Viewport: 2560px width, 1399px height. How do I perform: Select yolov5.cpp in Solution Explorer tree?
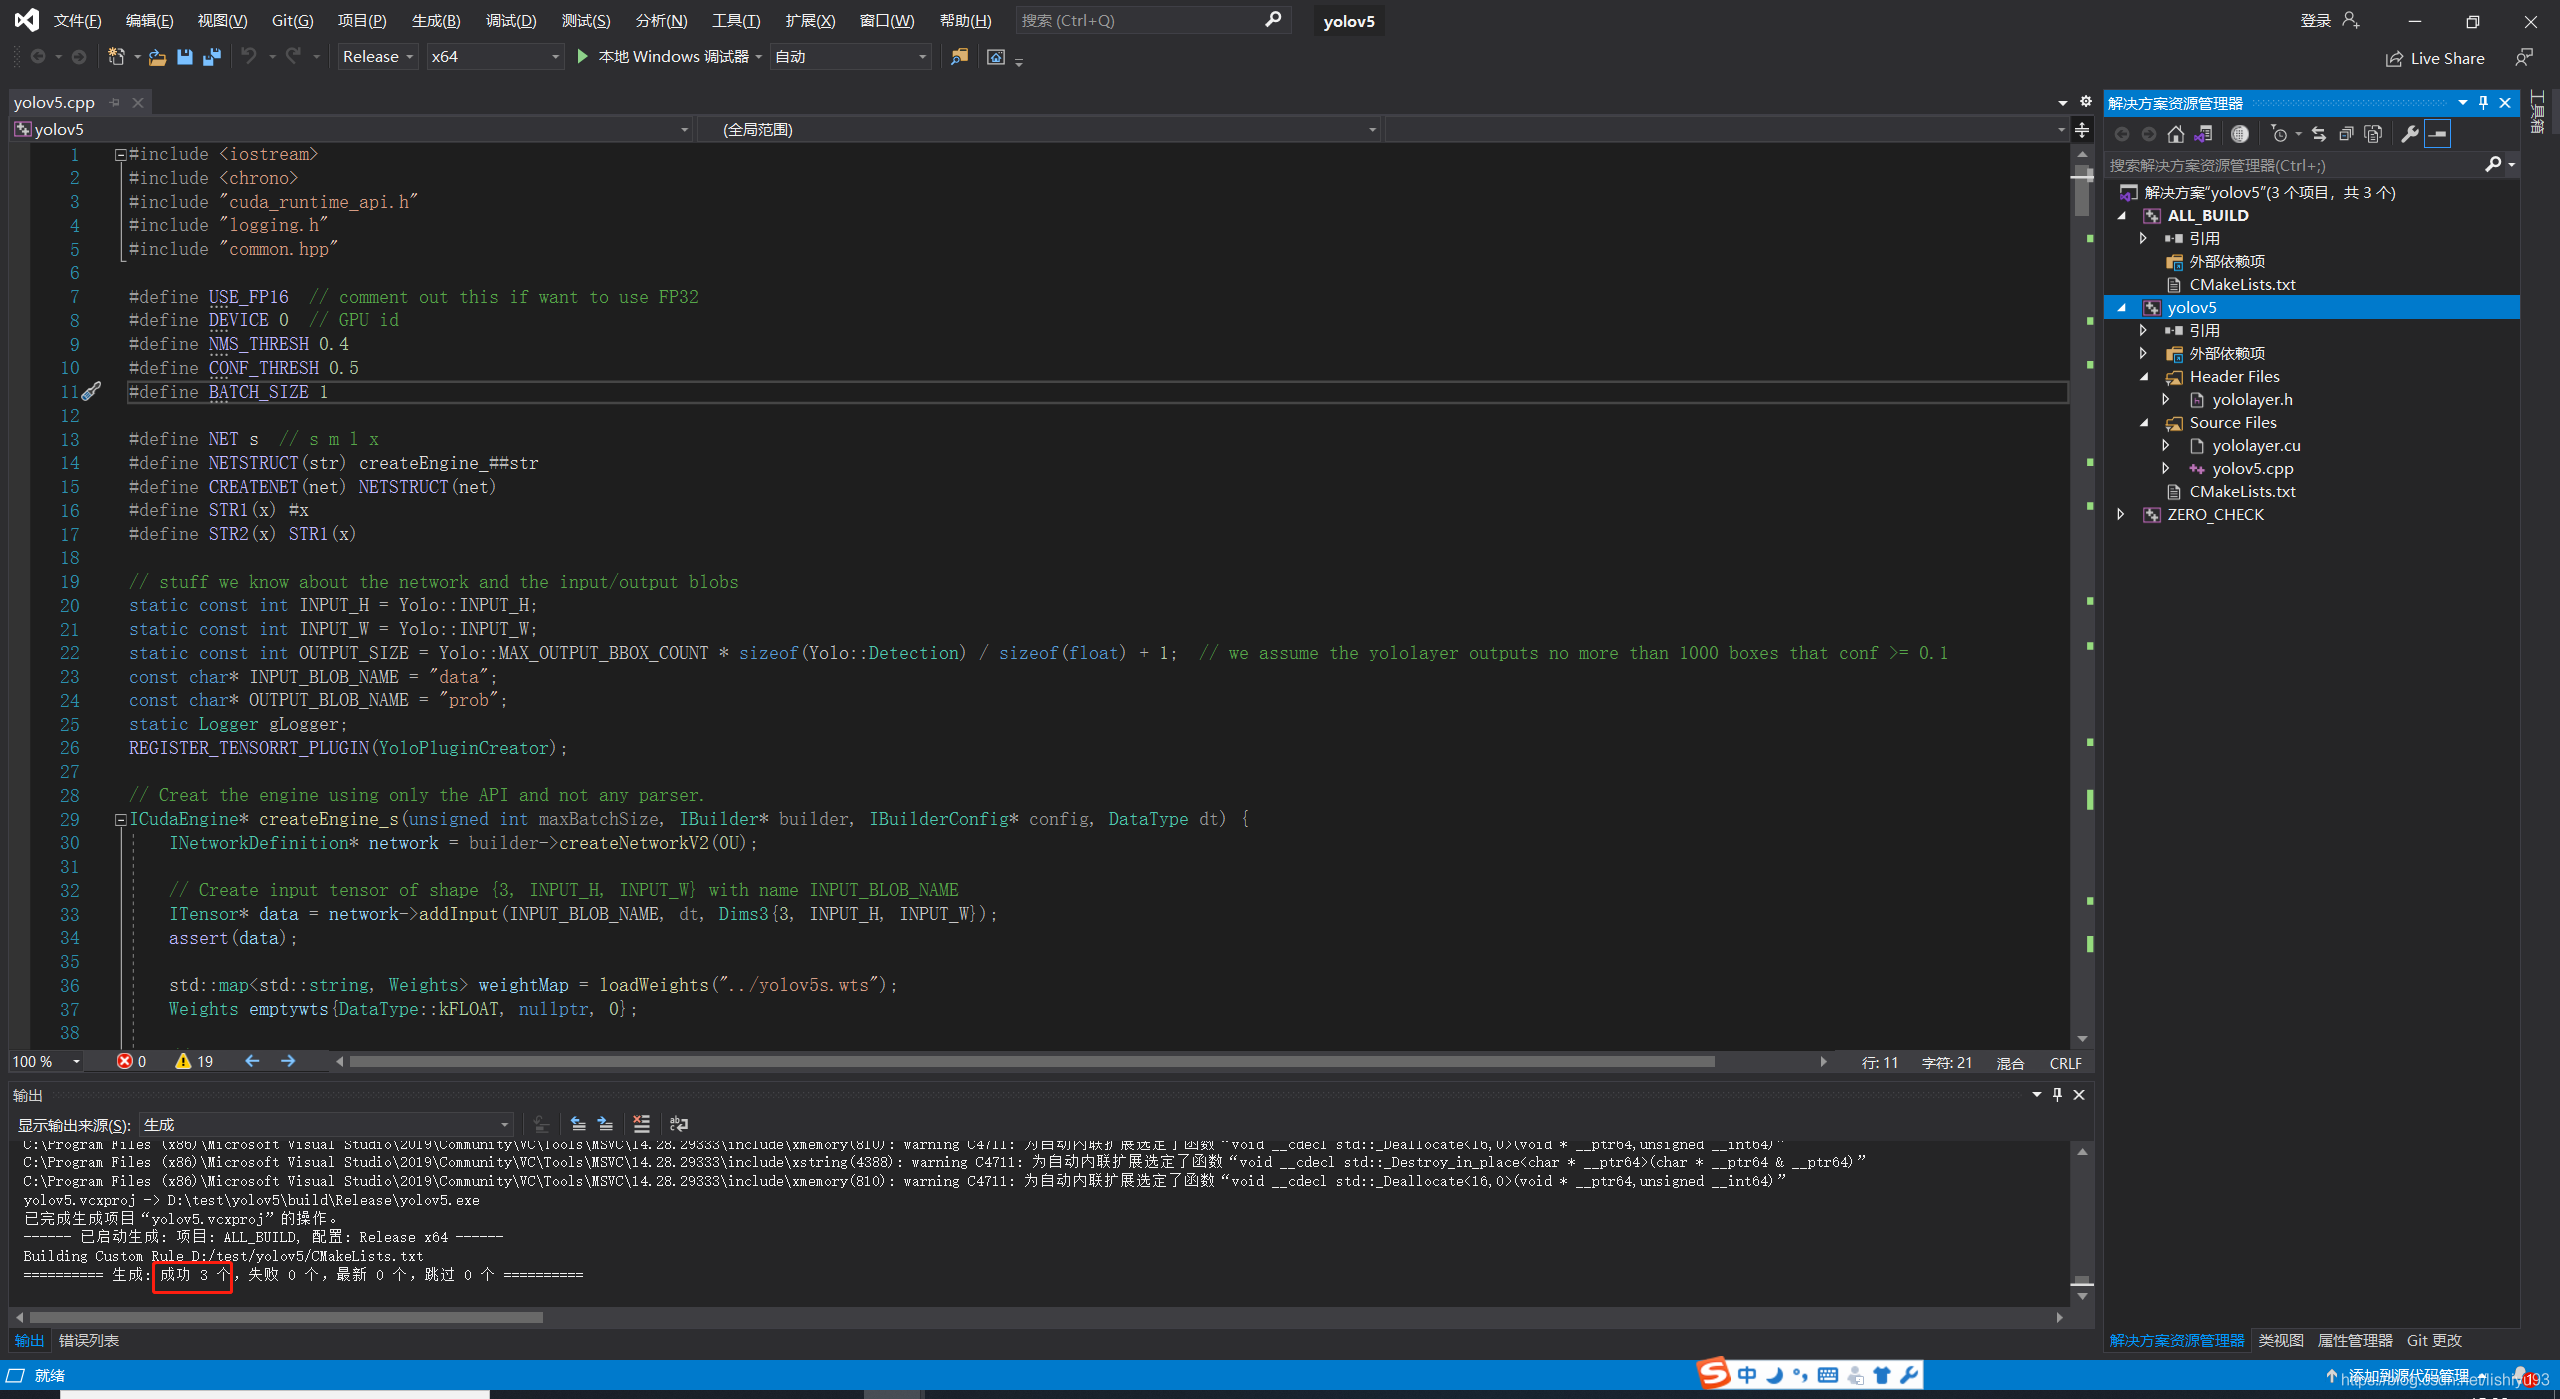(x=2252, y=469)
